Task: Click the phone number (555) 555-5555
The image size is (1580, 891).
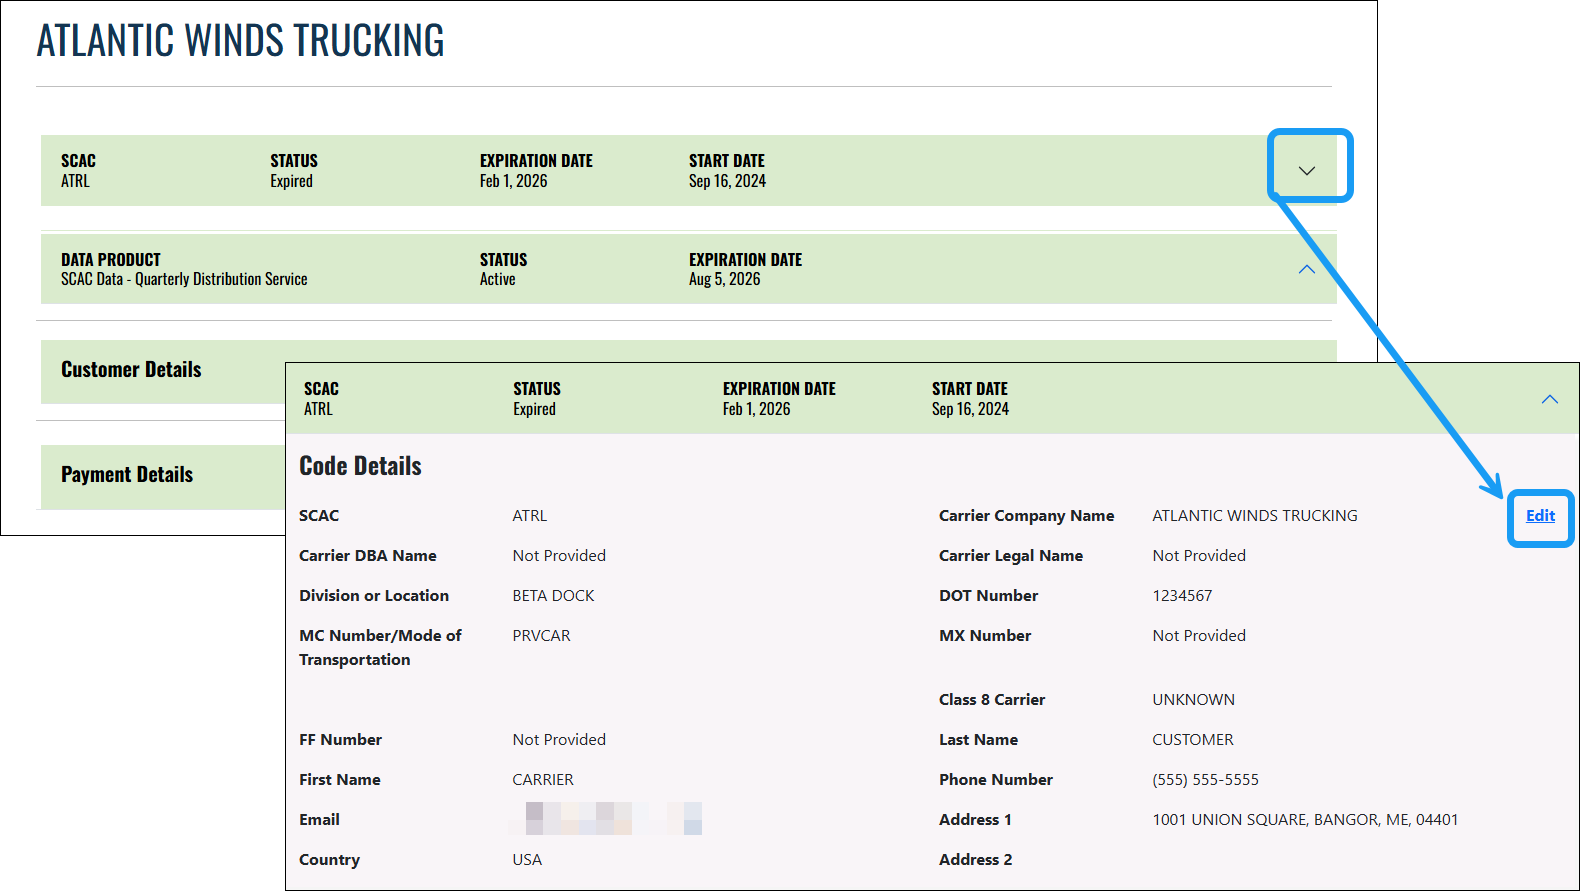Action: pos(1205,780)
